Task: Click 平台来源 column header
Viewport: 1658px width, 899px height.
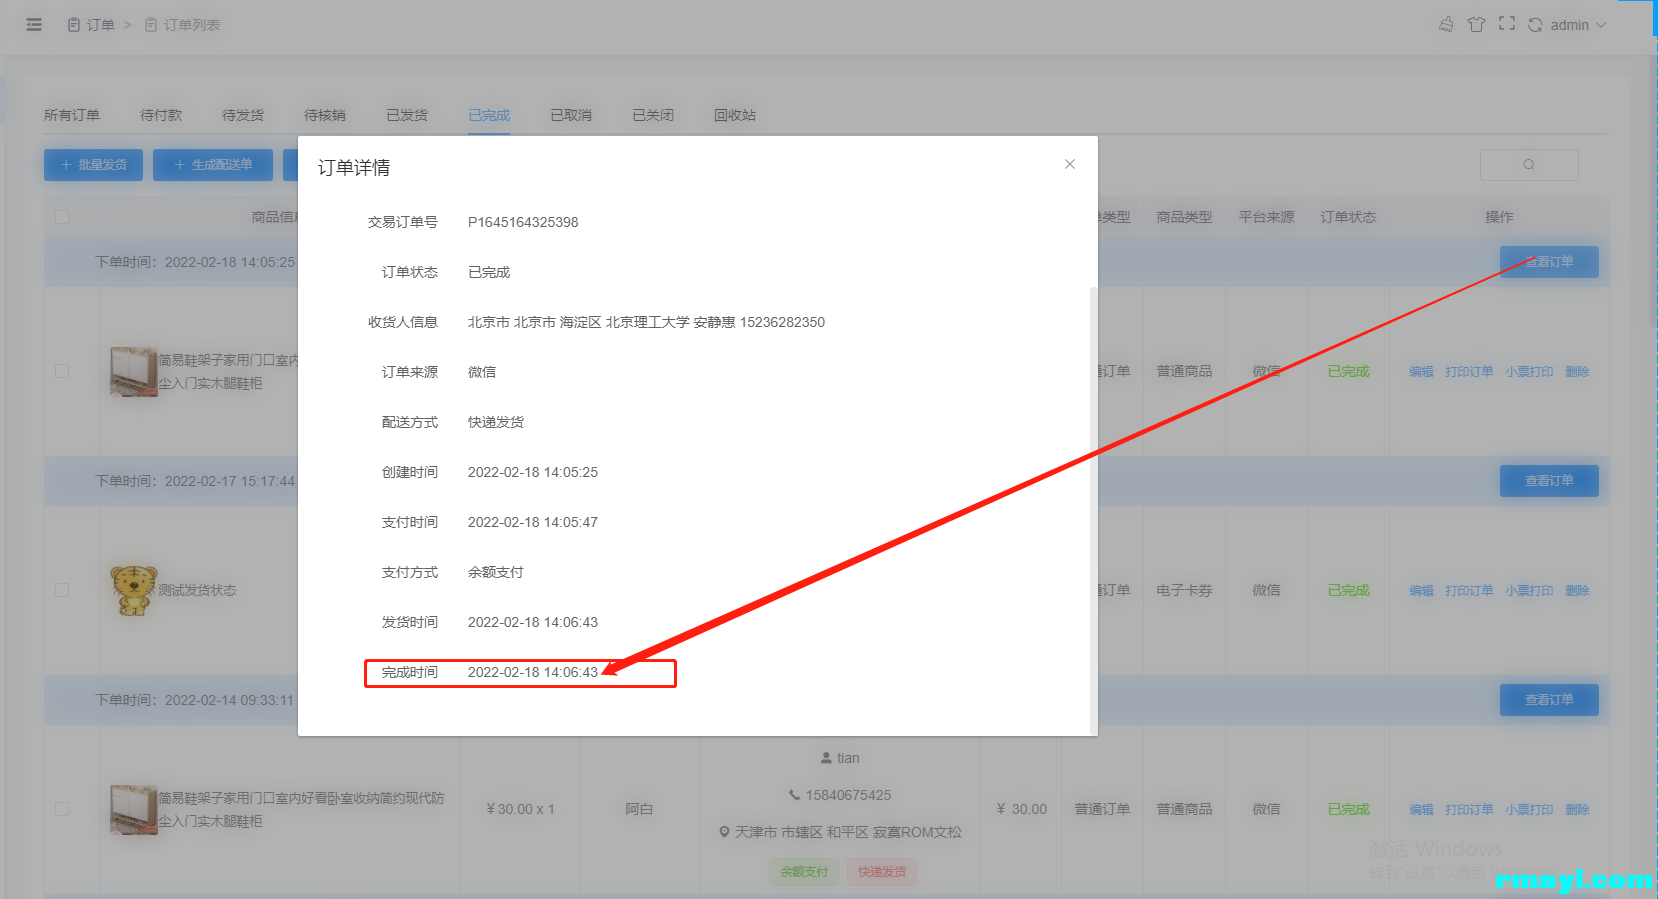Action: coord(1266,217)
